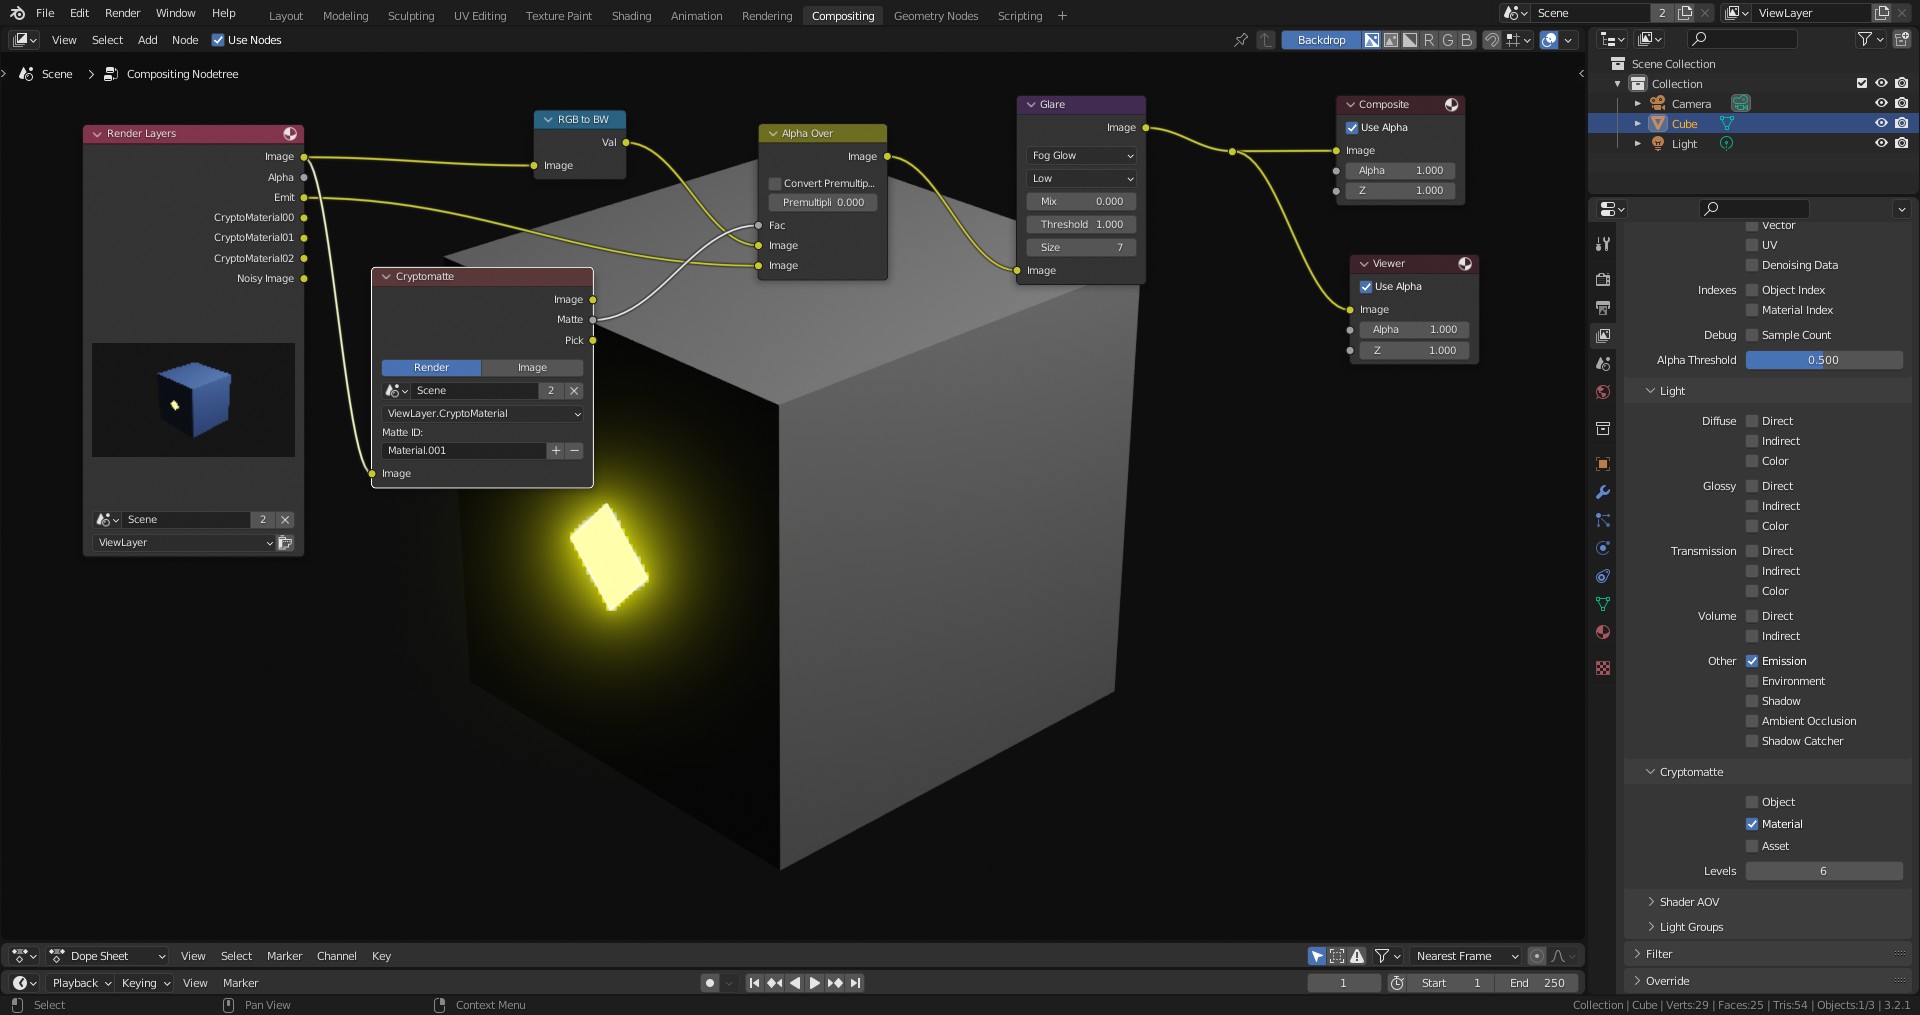This screenshot has width=1920, height=1015.
Task: Switch to Geometry Nodes workspace tab
Action: 936,16
